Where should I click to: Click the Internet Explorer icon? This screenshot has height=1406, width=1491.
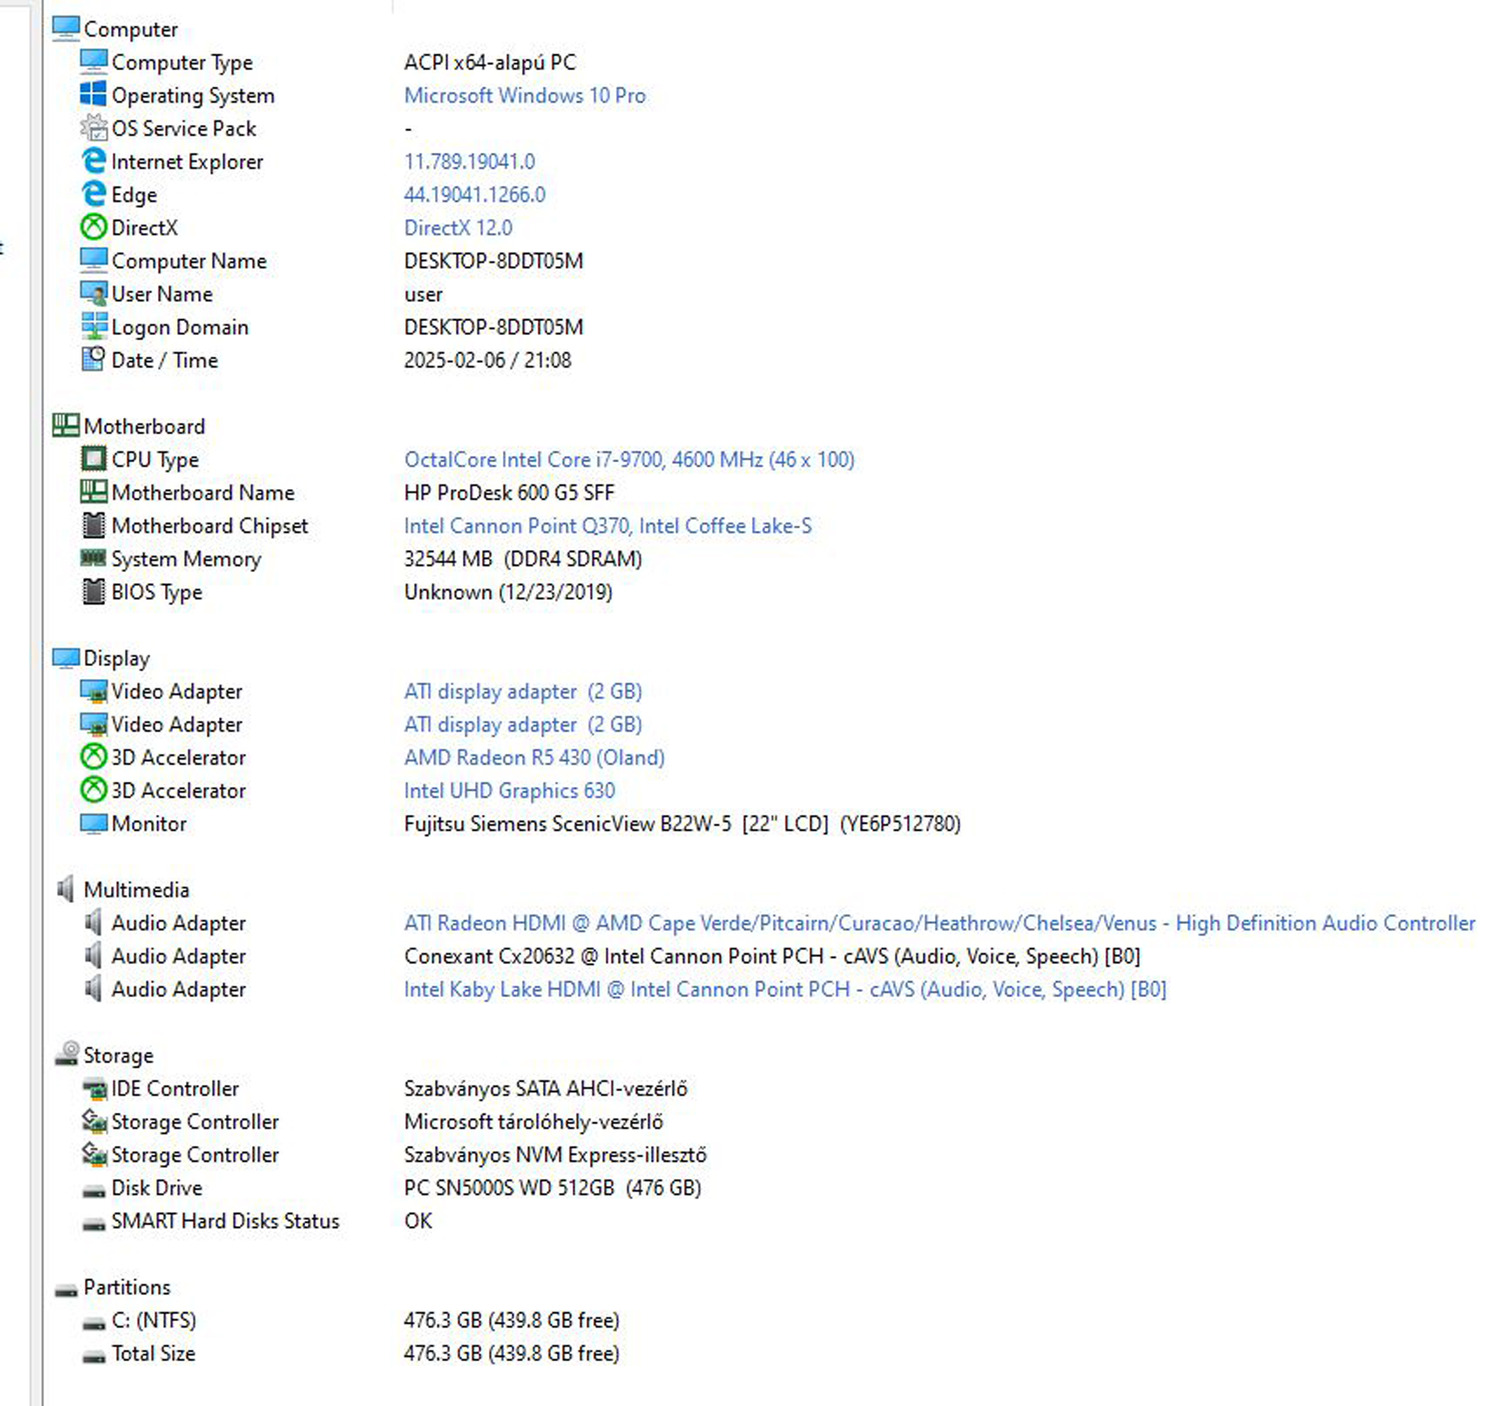tap(93, 161)
